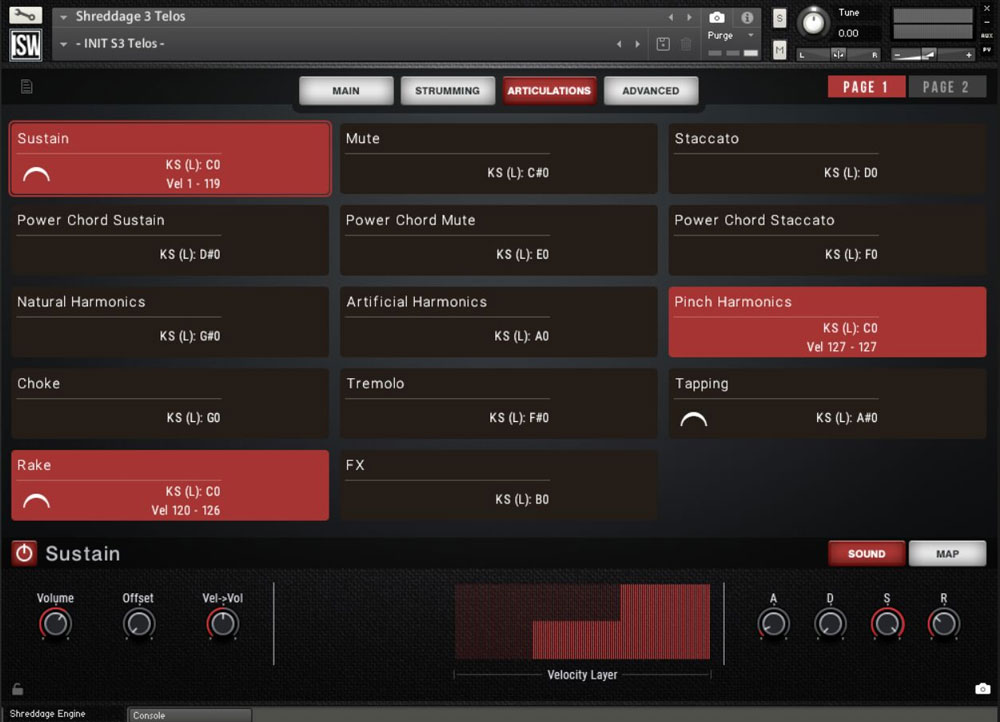Select the Tapping articulation cell
1000x722 pixels.
827,404
